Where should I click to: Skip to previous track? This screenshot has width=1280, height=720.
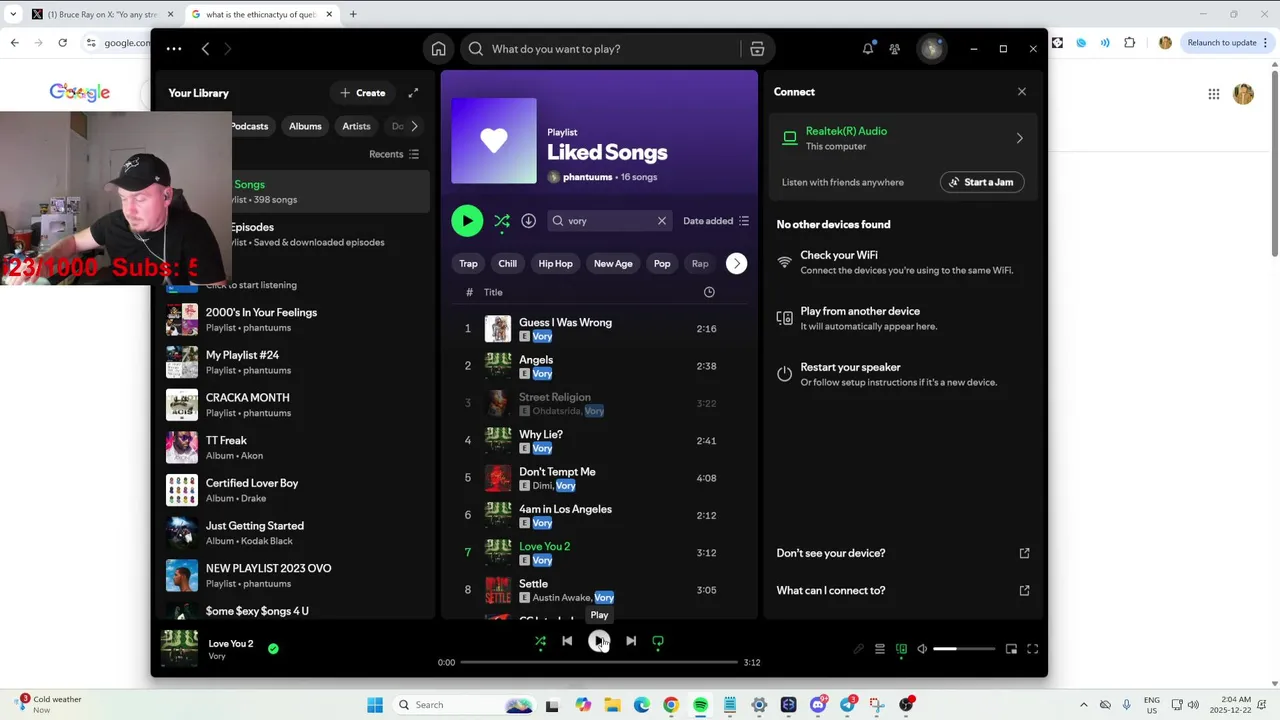pos(567,641)
